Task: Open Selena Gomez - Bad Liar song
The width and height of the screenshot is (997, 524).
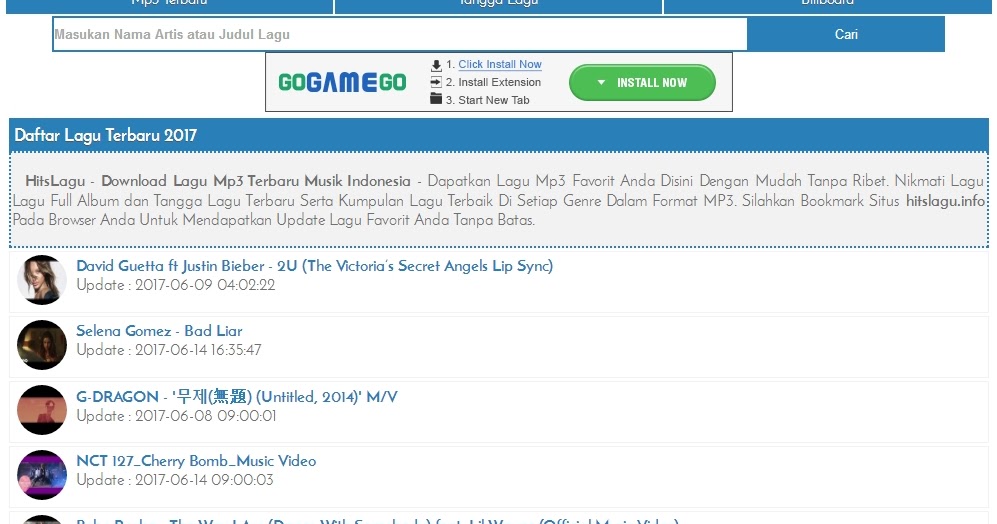Action: click(x=159, y=331)
